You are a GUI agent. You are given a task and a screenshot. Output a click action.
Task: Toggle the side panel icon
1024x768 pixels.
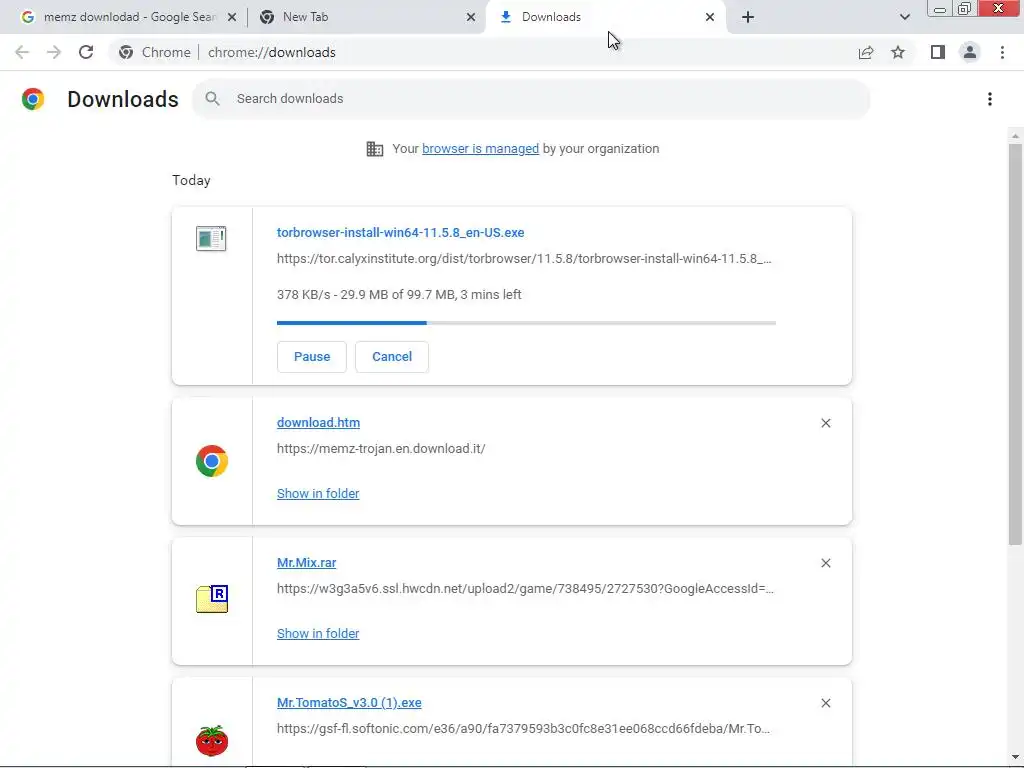pyautogui.click(x=937, y=52)
